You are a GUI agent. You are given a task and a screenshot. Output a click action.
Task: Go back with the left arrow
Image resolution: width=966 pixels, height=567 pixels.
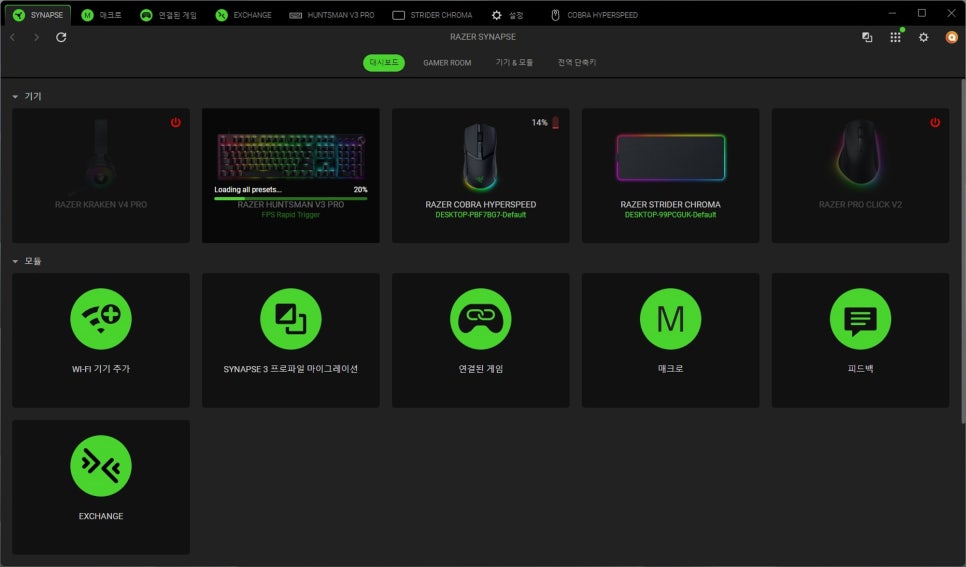coord(12,37)
